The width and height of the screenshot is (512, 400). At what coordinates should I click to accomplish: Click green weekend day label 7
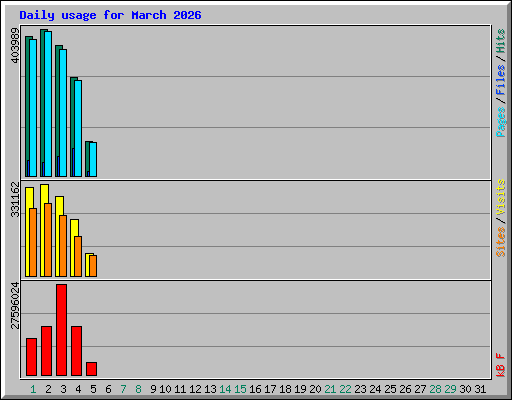(123, 389)
